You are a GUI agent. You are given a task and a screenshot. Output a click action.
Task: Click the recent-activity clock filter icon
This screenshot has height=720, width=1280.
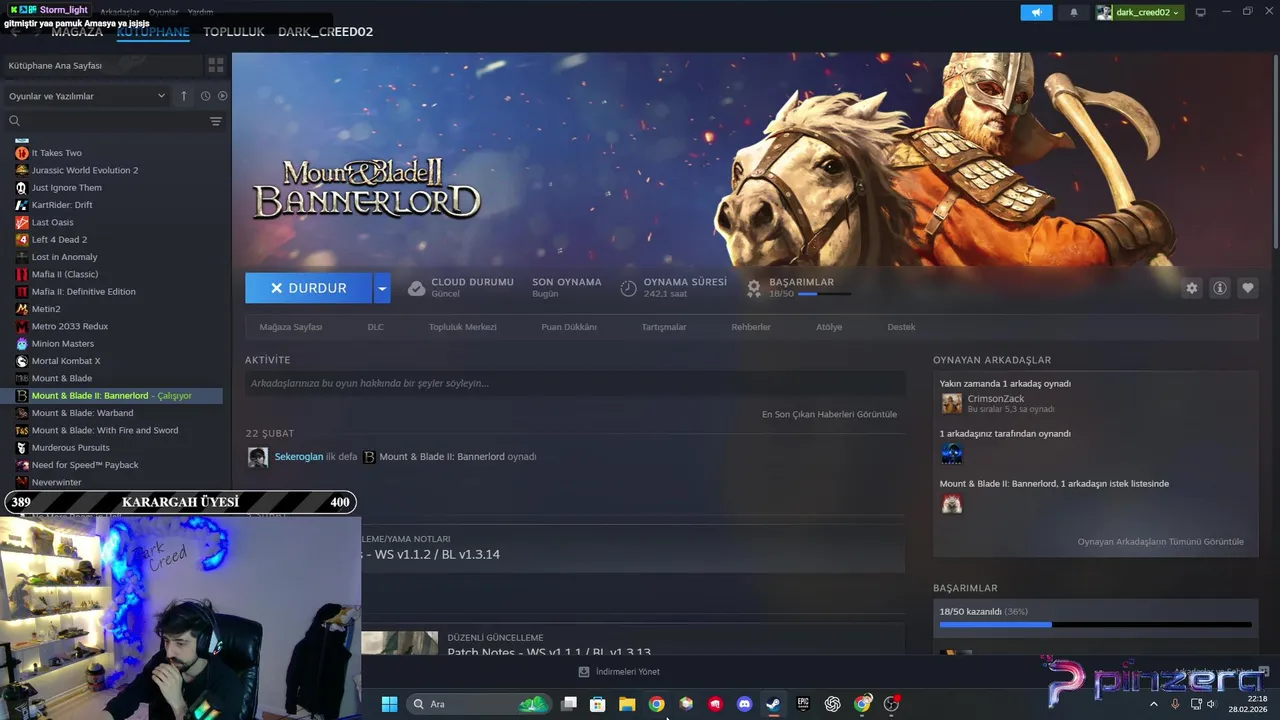(205, 96)
